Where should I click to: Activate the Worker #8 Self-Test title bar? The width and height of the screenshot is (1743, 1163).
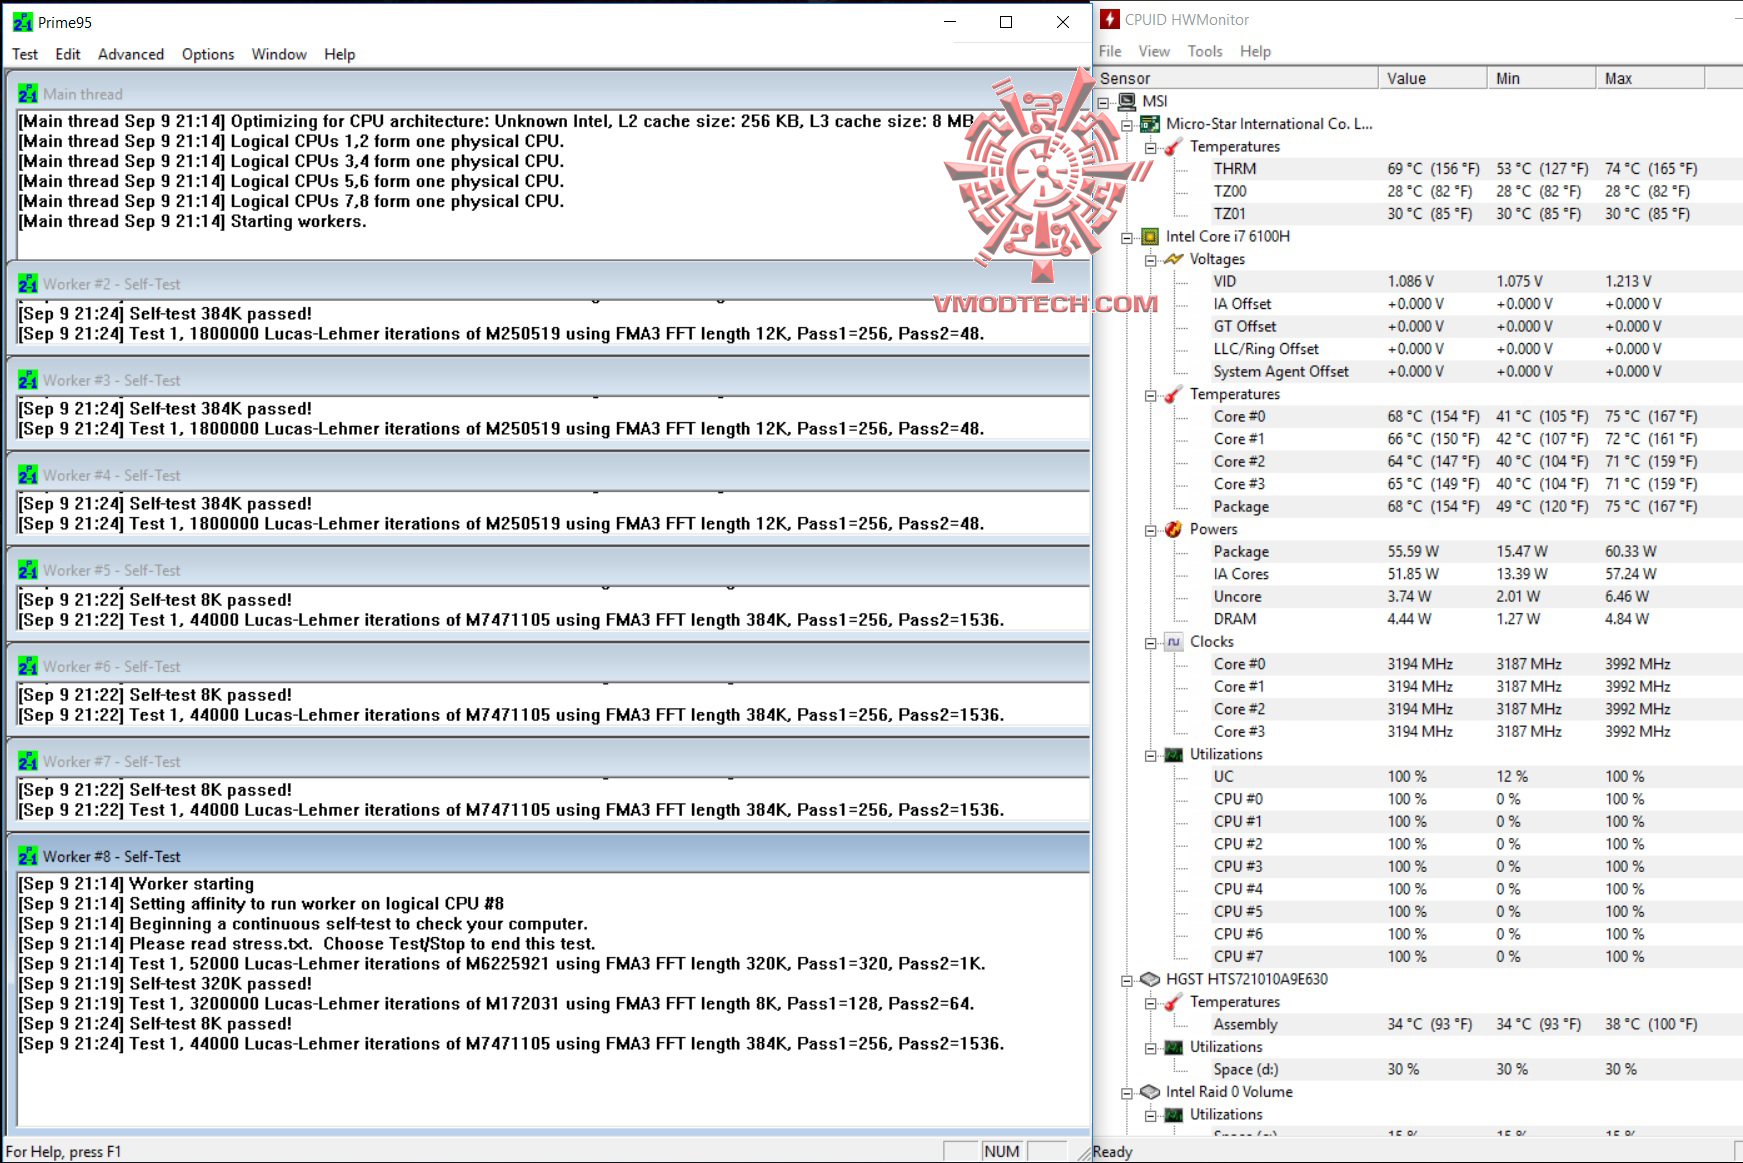[x=550, y=856]
